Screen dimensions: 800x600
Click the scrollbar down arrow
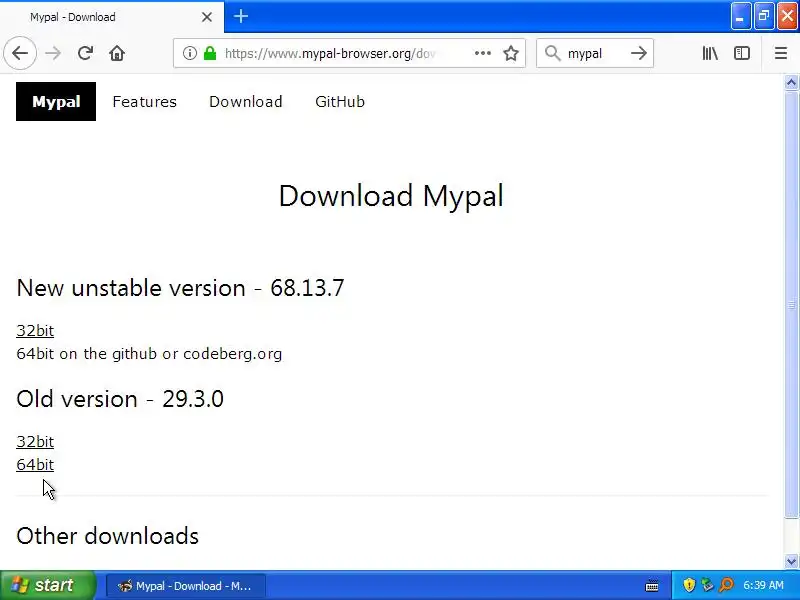click(791, 561)
